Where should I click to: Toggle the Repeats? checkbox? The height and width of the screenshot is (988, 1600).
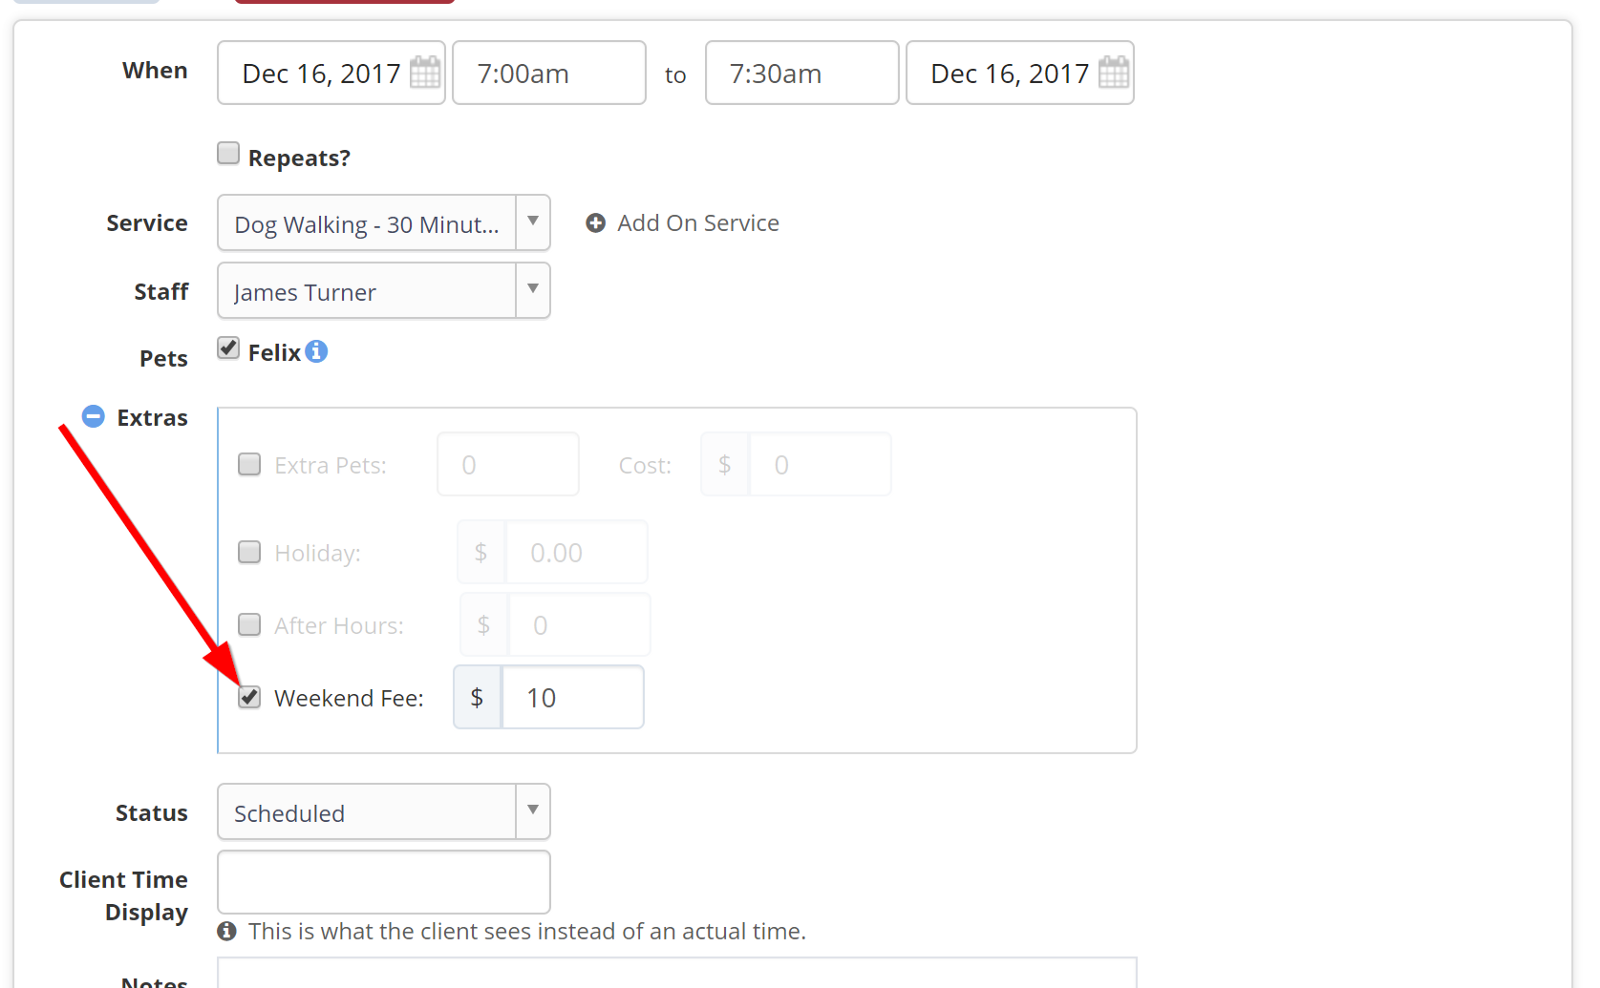228,153
